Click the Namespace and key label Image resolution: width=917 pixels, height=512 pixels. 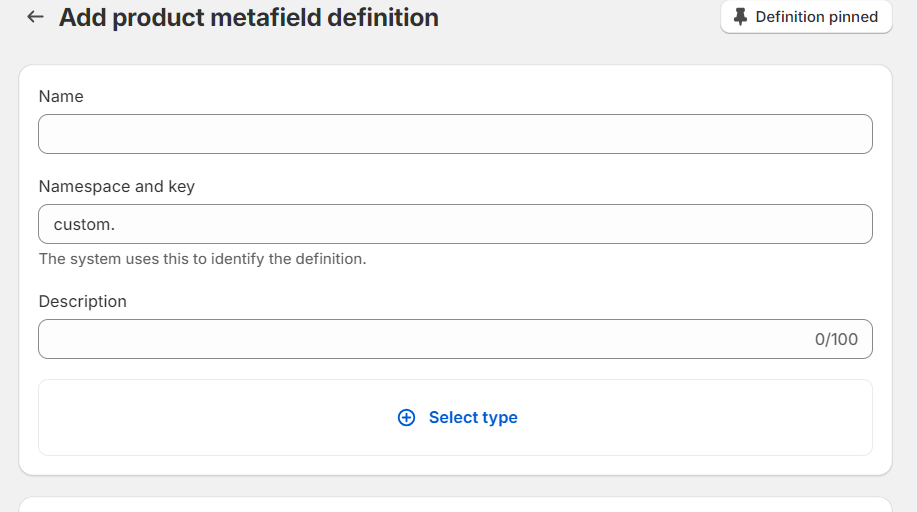point(117,187)
